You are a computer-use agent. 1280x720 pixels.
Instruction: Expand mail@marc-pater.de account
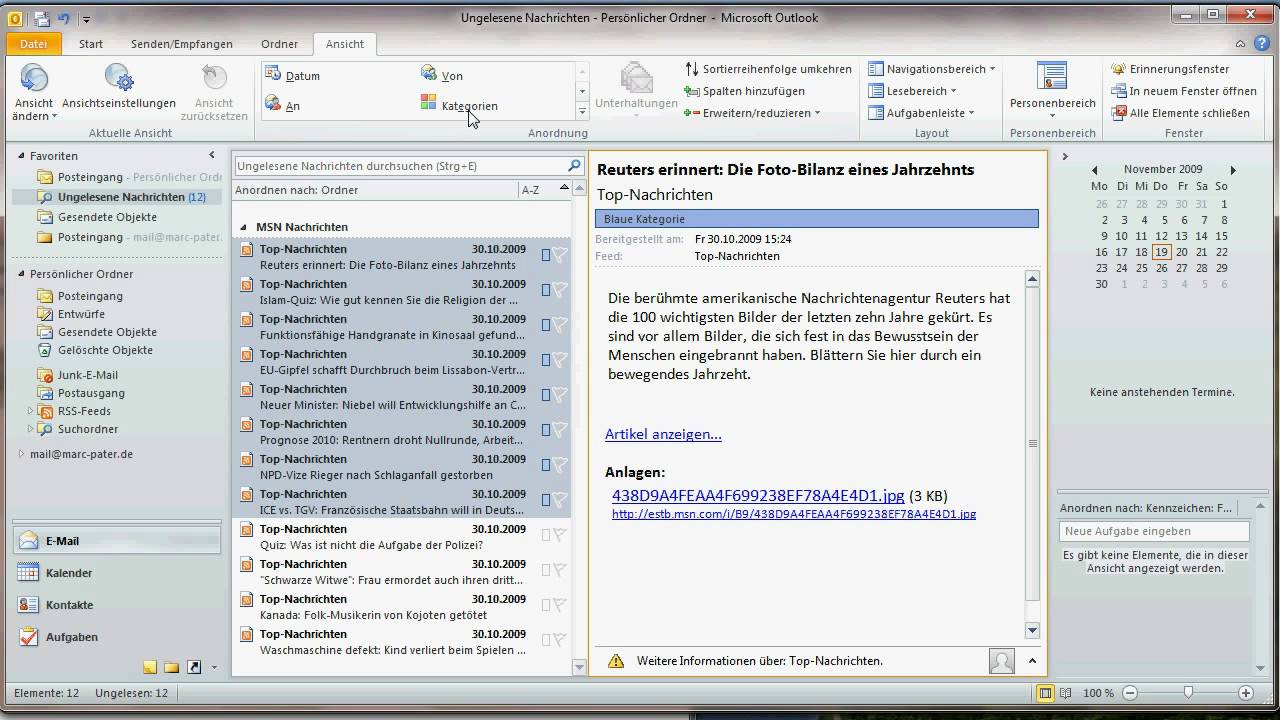22,454
